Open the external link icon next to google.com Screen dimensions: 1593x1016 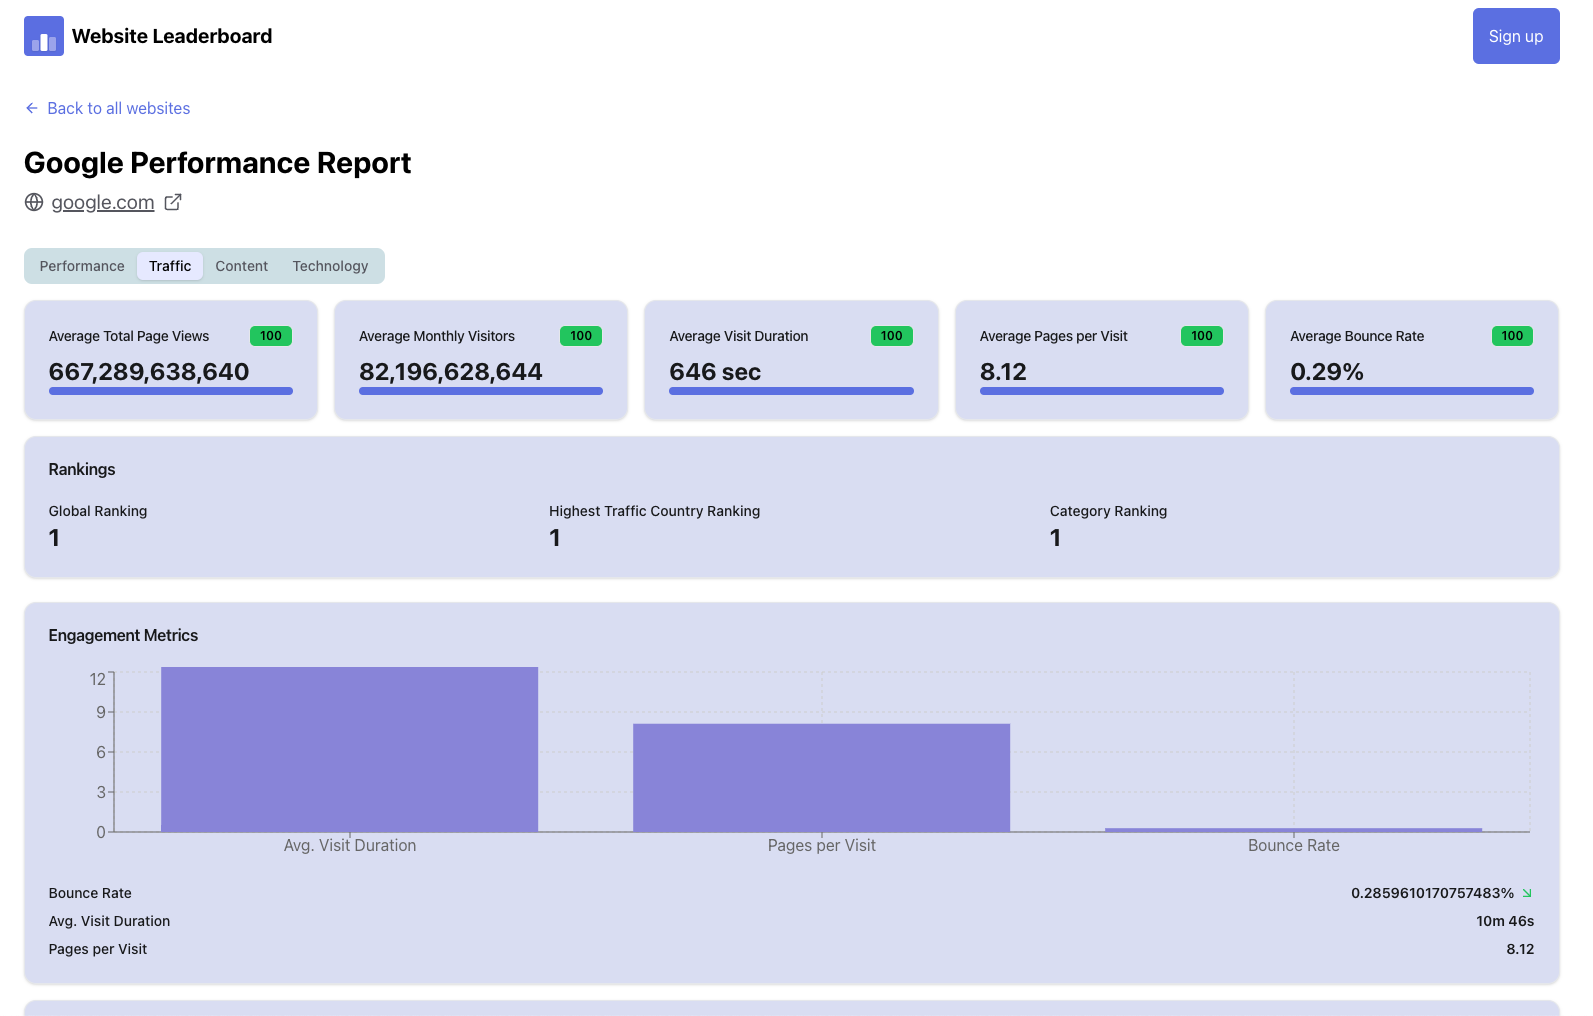[173, 202]
